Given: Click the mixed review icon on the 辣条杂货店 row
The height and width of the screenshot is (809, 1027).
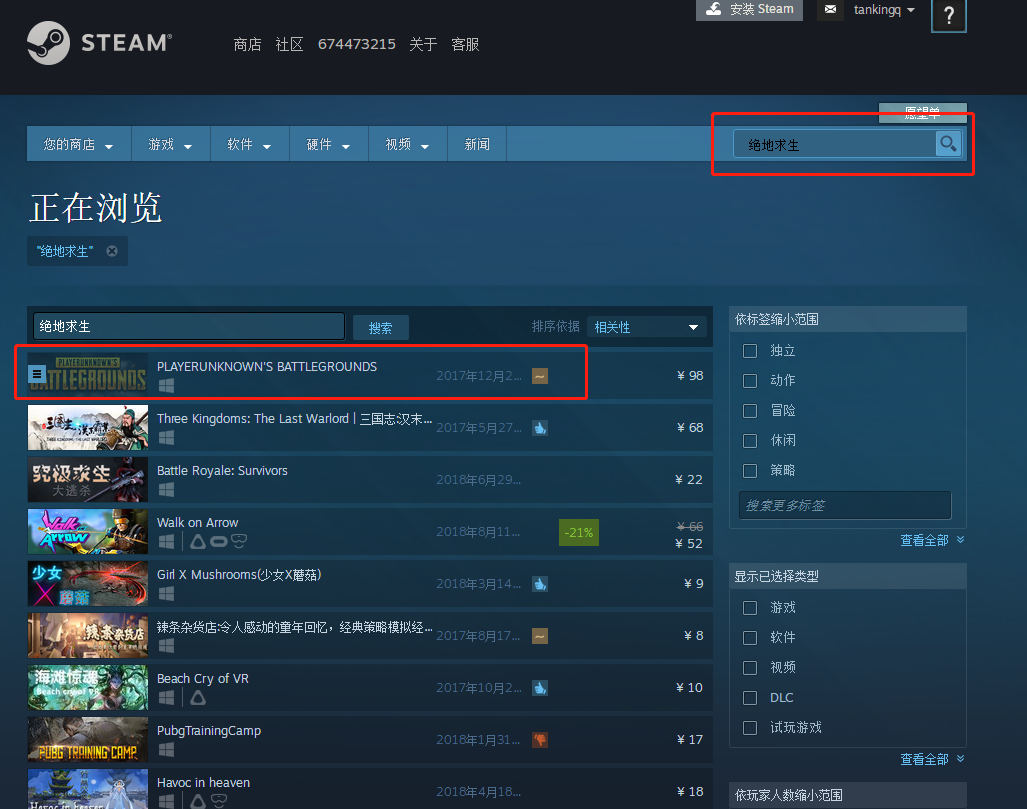Looking at the screenshot, I should (540, 636).
